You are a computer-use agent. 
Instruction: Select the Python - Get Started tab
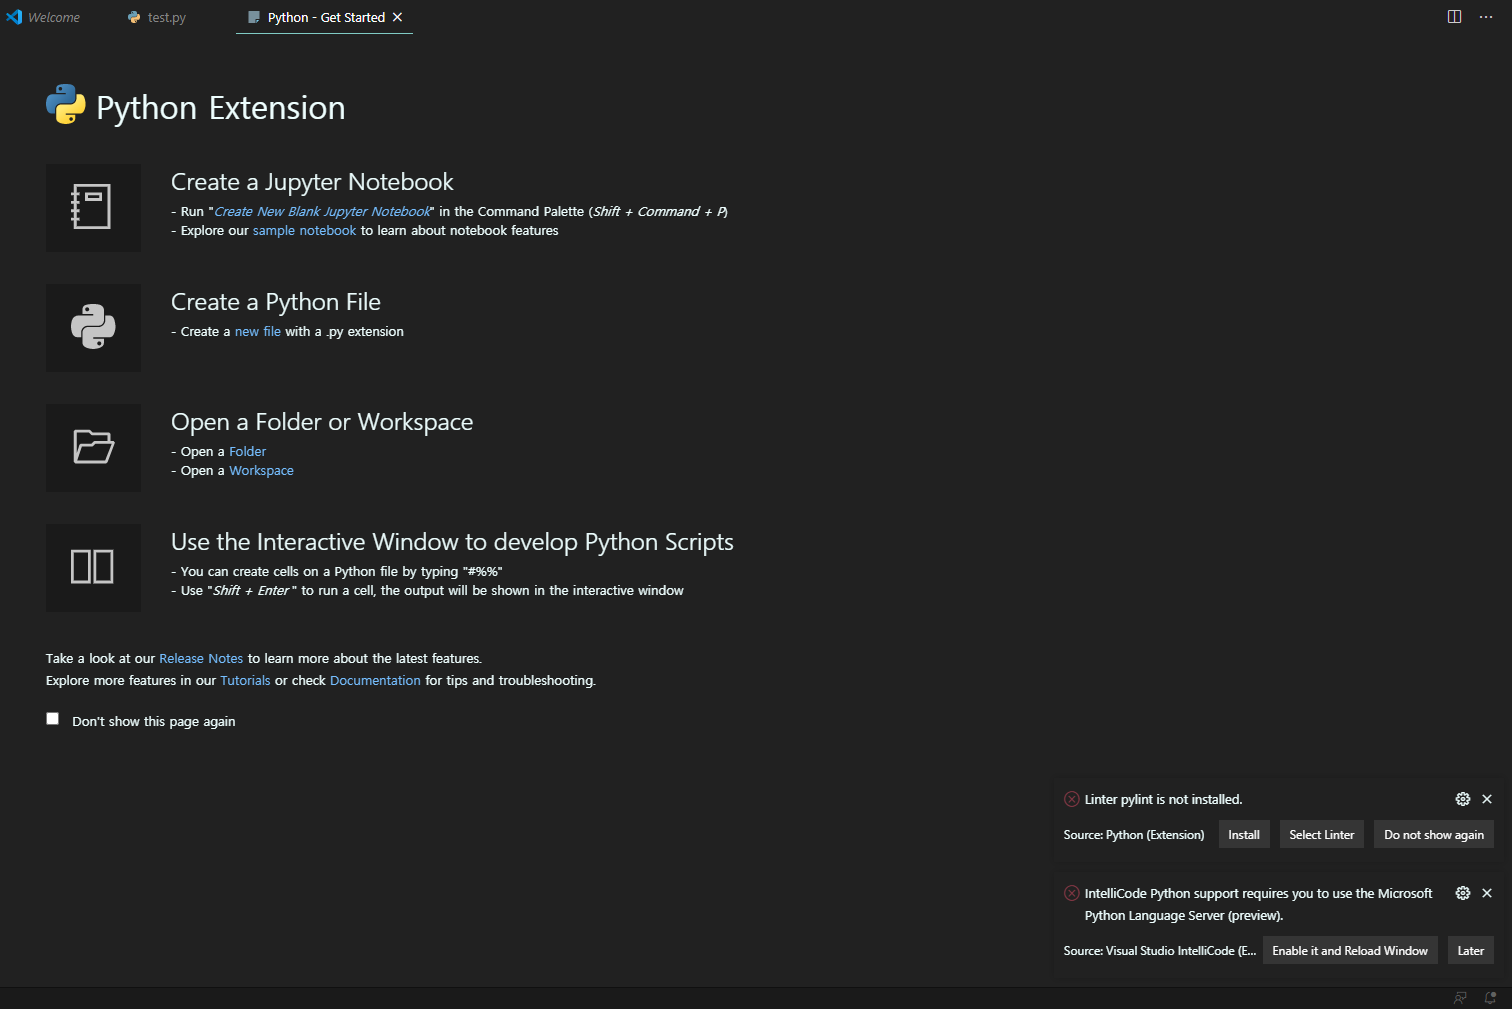326,17
